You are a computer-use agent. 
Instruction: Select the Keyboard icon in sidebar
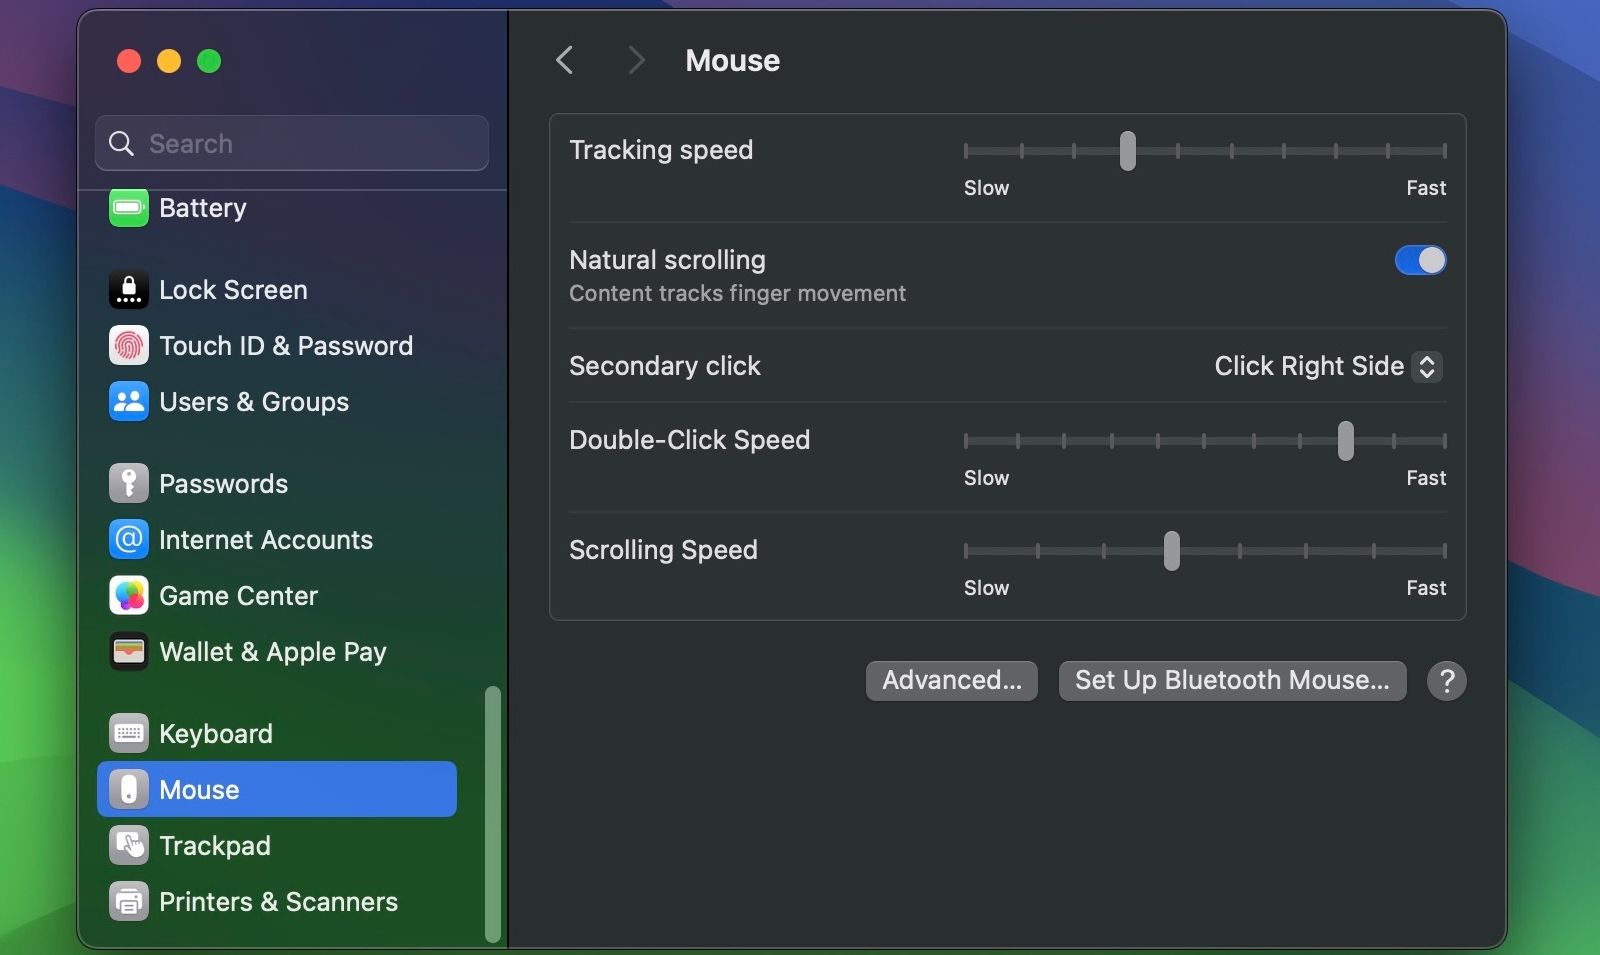pos(128,732)
